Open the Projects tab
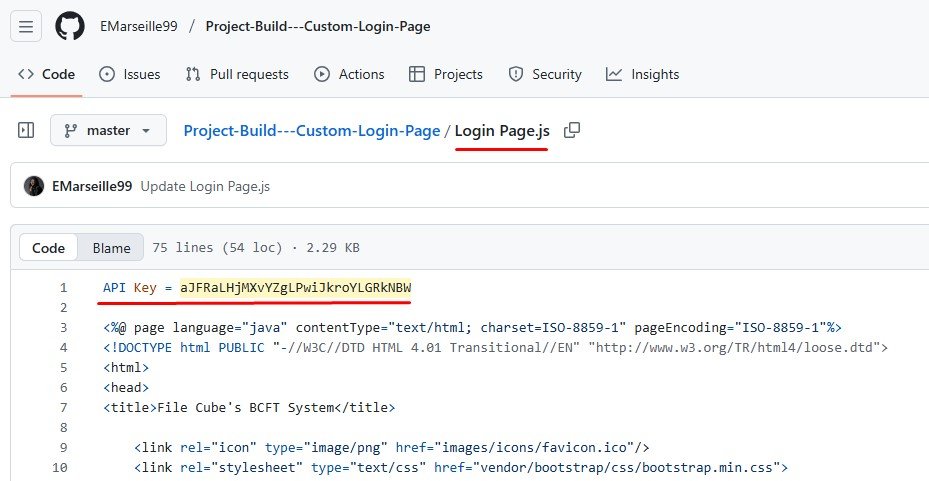 click(x=446, y=75)
